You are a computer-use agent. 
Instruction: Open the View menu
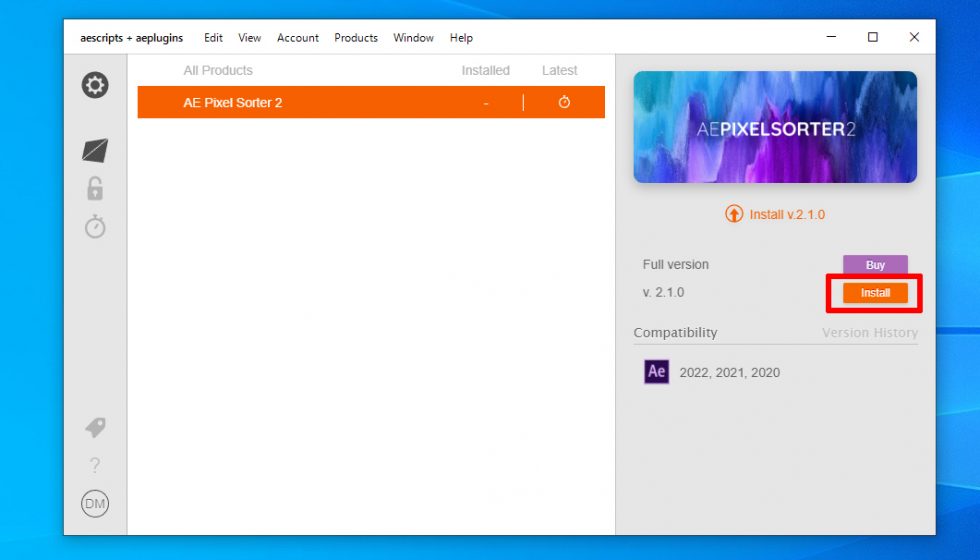249,38
